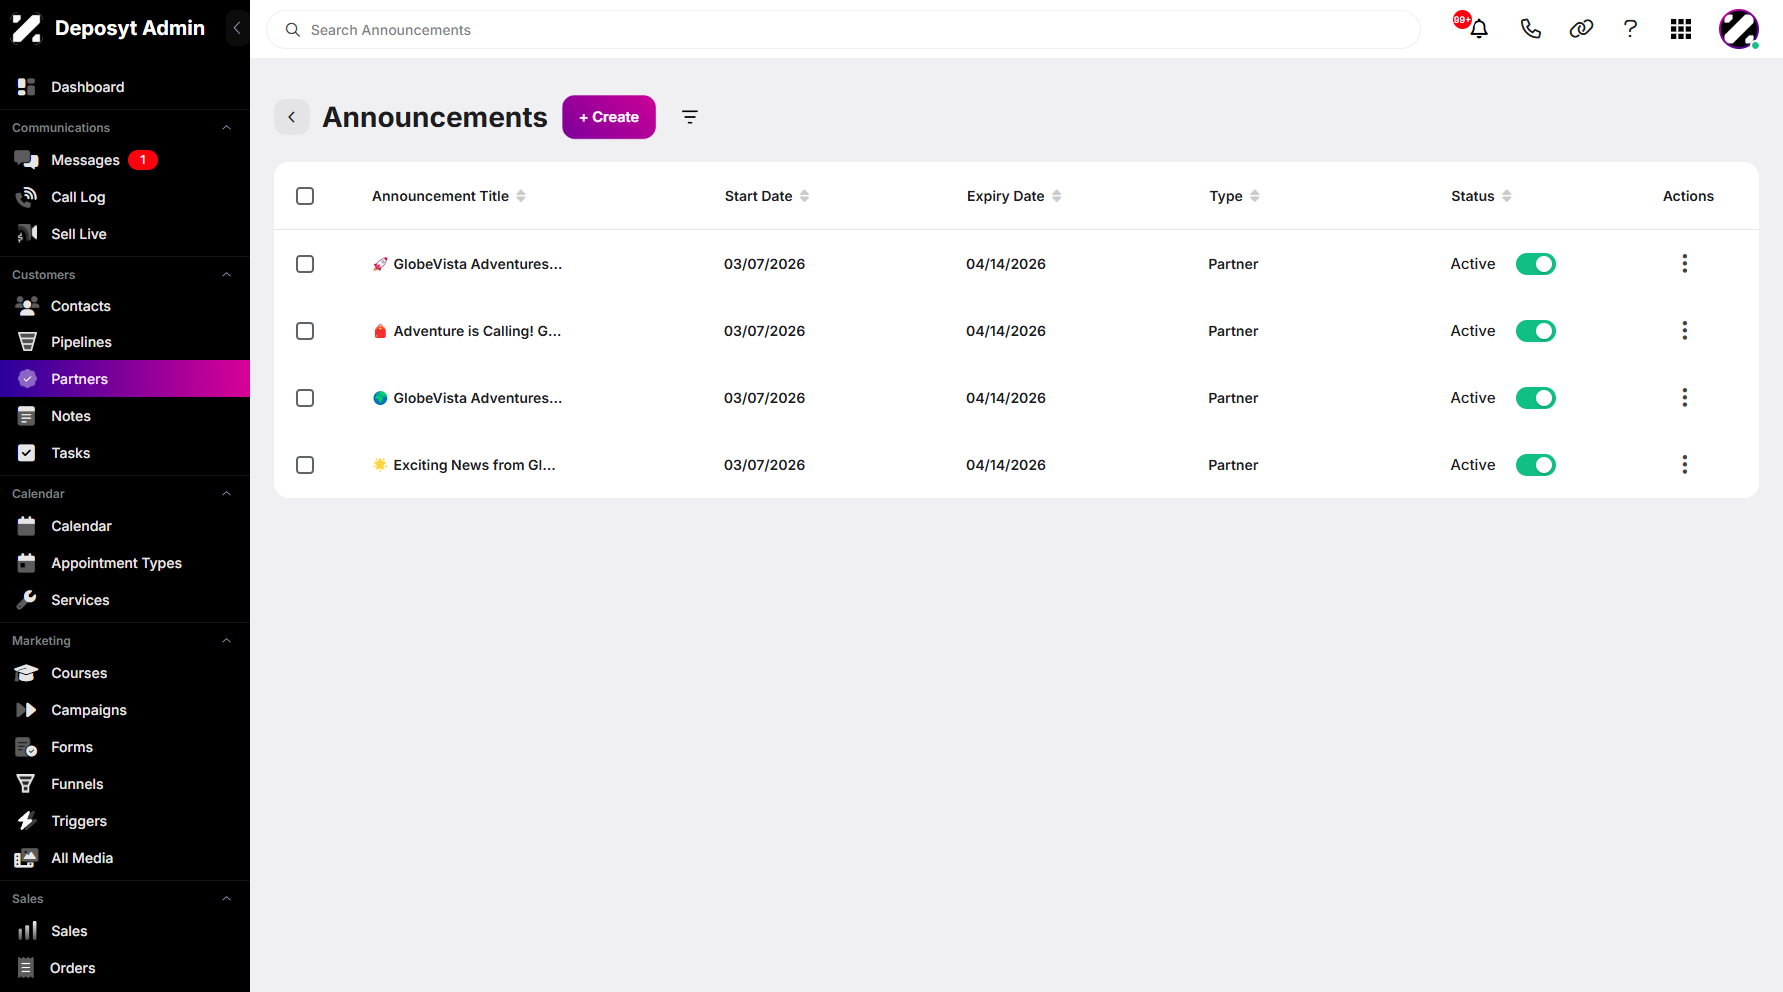Open the apps grid menu
This screenshot has height=992, width=1783.
coord(1681,29)
